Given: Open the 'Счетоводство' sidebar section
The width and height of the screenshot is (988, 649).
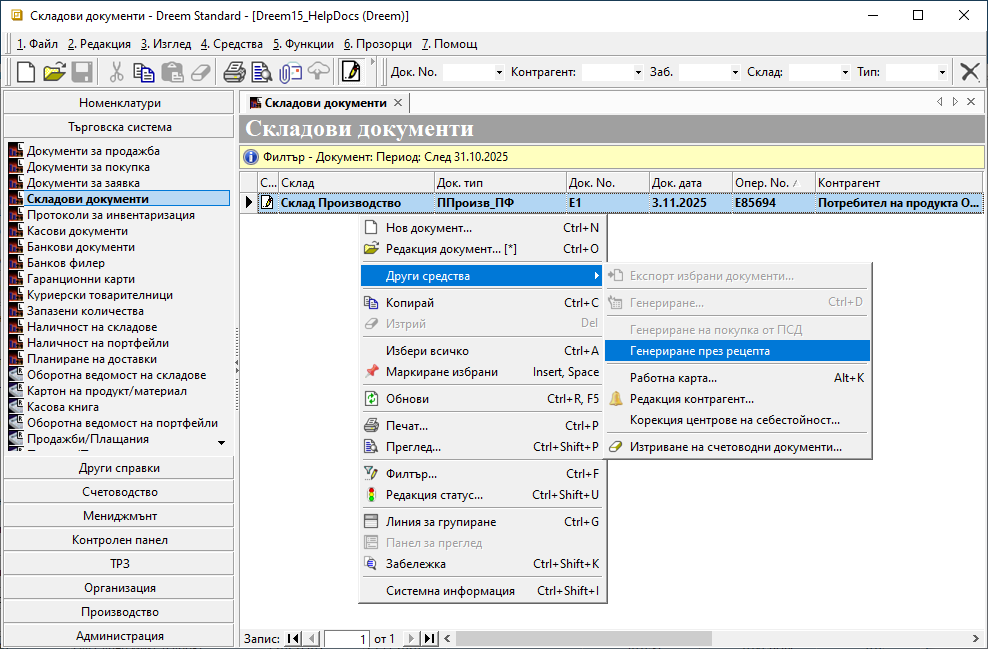Looking at the screenshot, I should (120, 492).
